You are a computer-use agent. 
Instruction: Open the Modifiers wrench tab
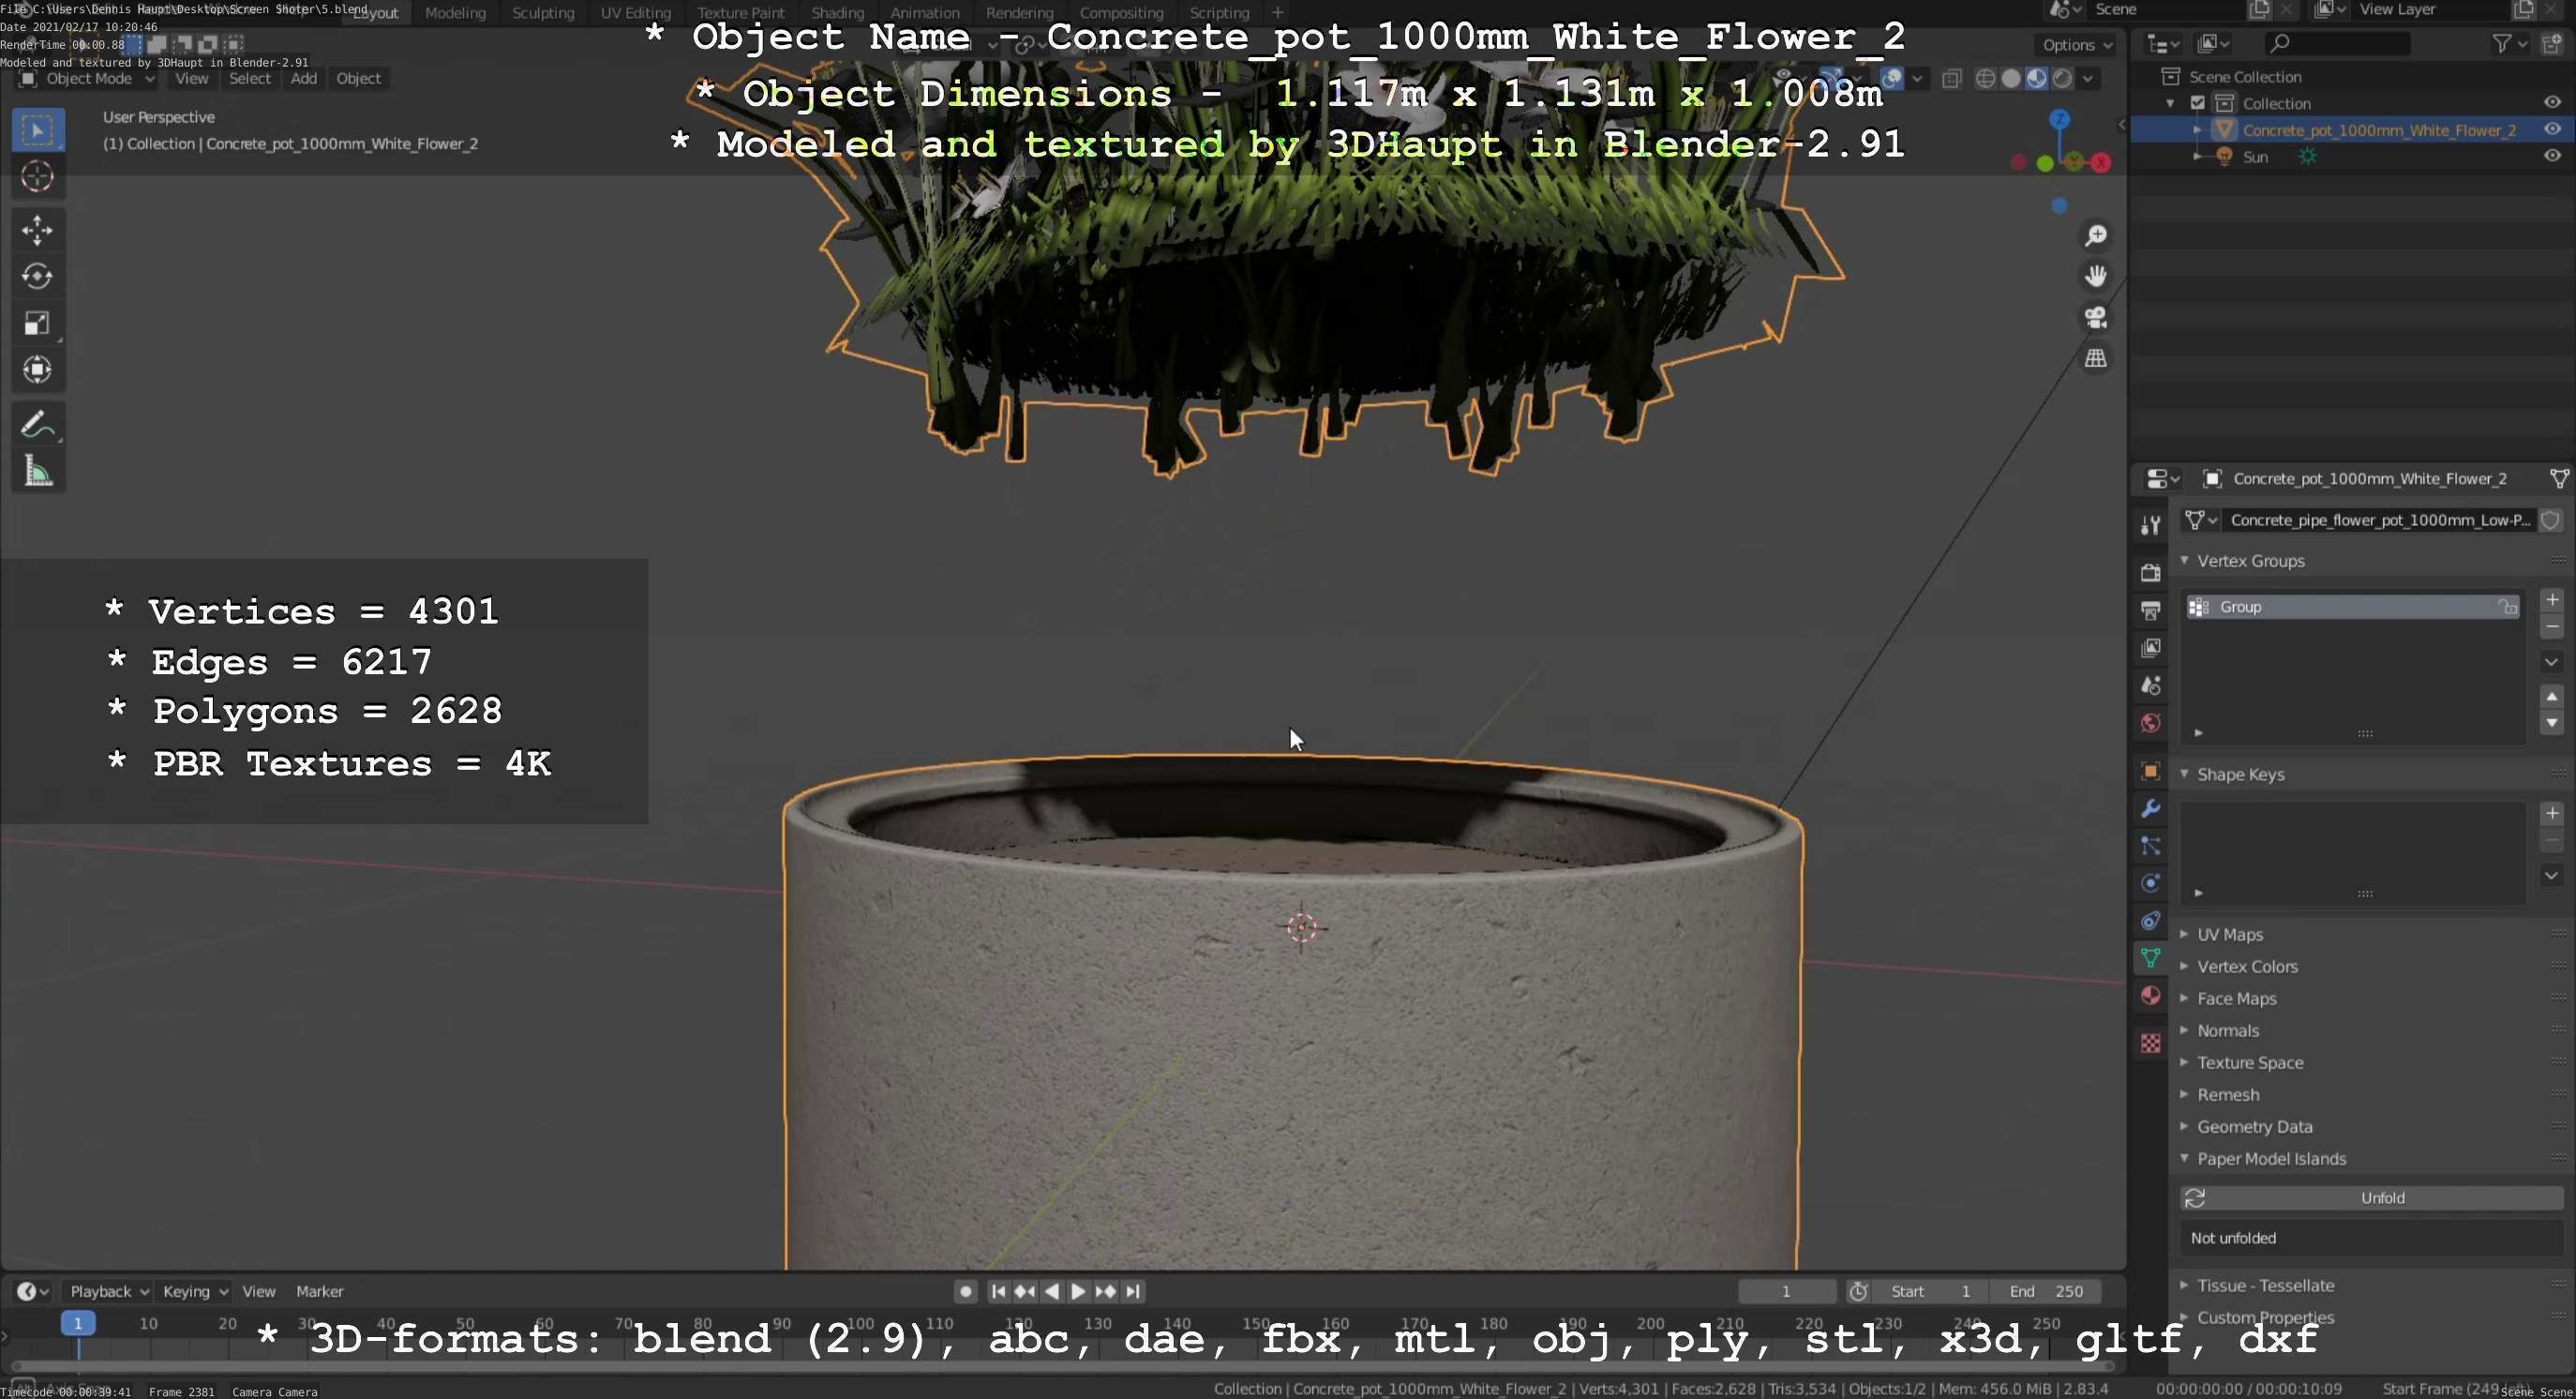[2150, 808]
